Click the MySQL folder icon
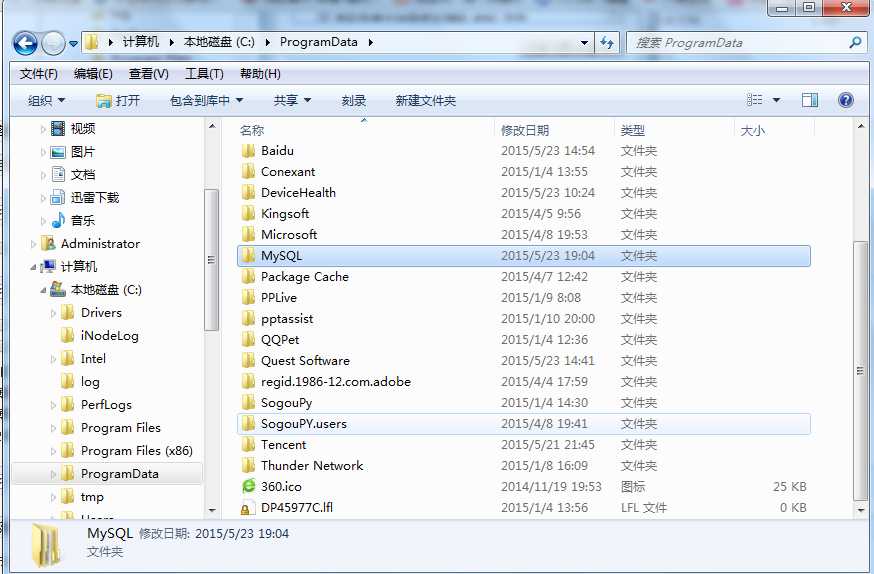The width and height of the screenshot is (874, 574). pos(249,256)
